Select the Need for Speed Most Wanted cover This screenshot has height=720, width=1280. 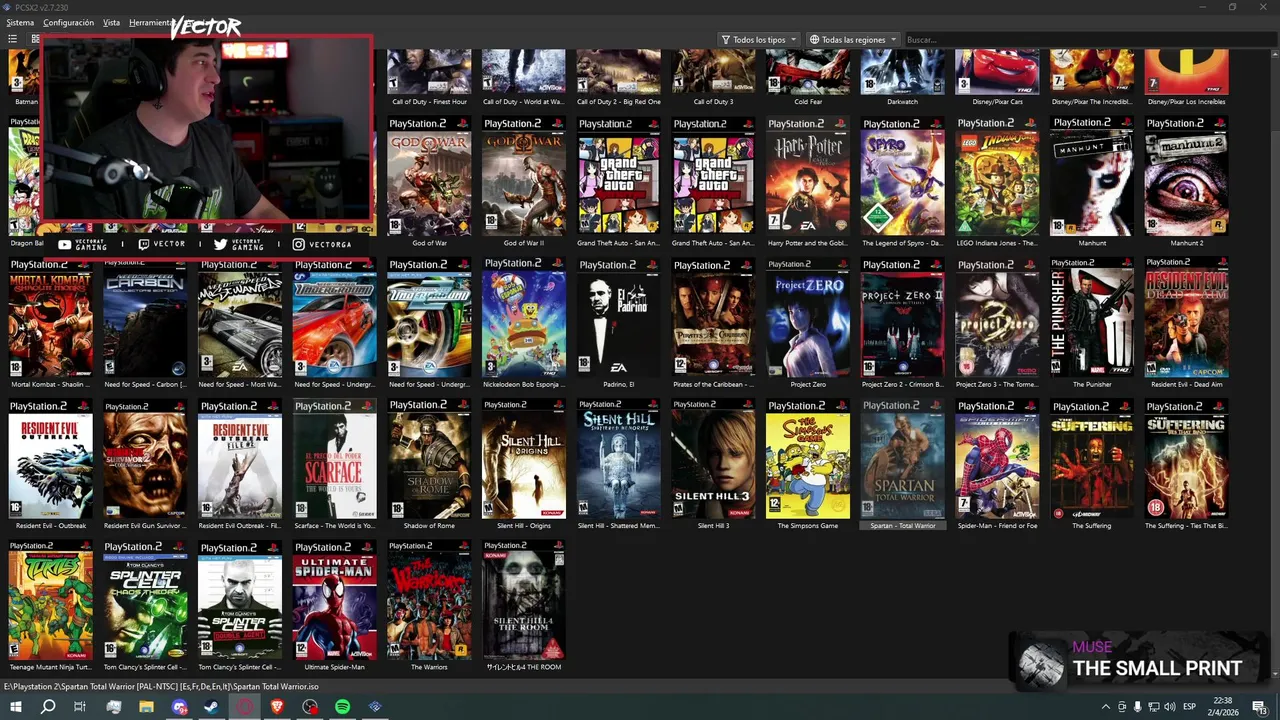coord(240,318)
